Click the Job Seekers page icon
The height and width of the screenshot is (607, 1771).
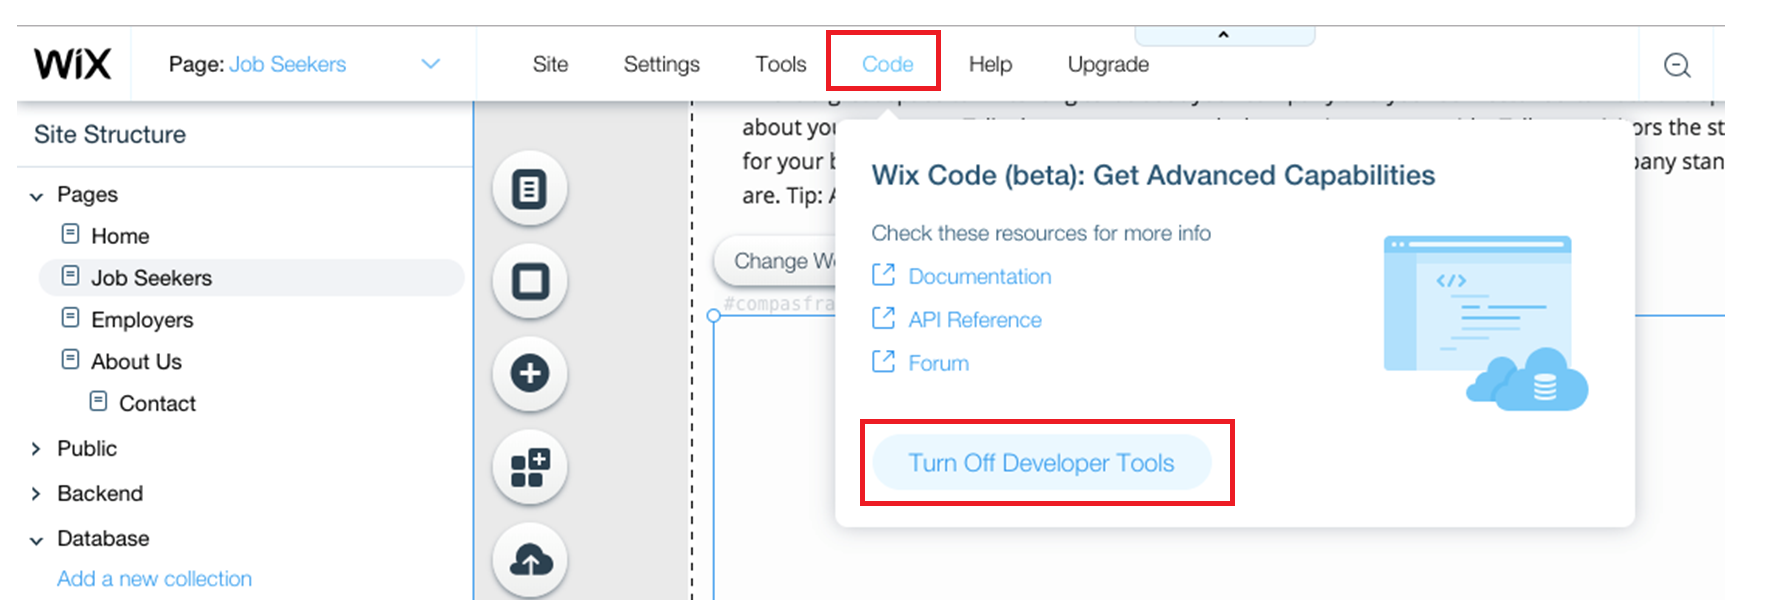pos(70,276)
